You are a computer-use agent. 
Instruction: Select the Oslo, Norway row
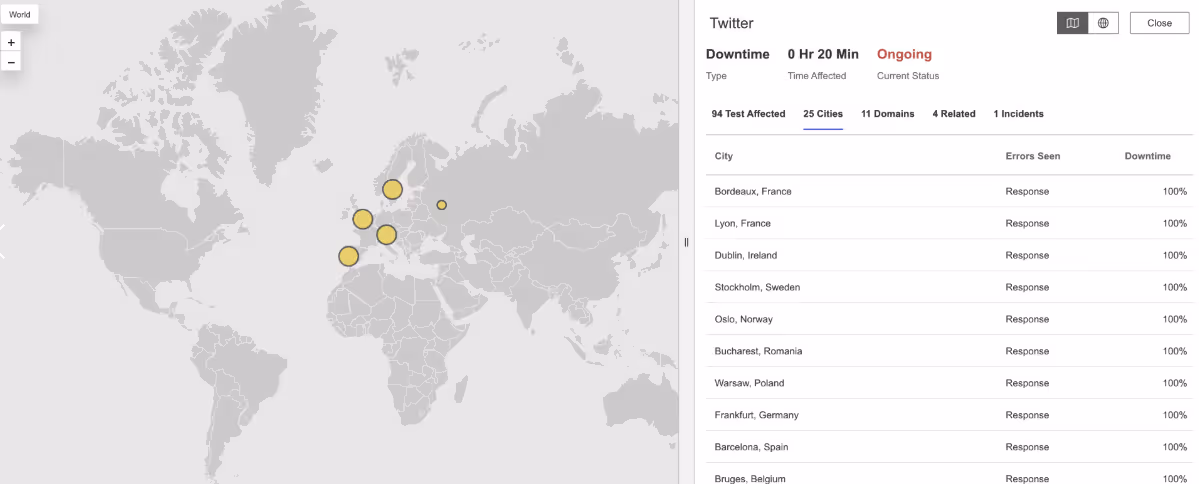tap(949, 319)
